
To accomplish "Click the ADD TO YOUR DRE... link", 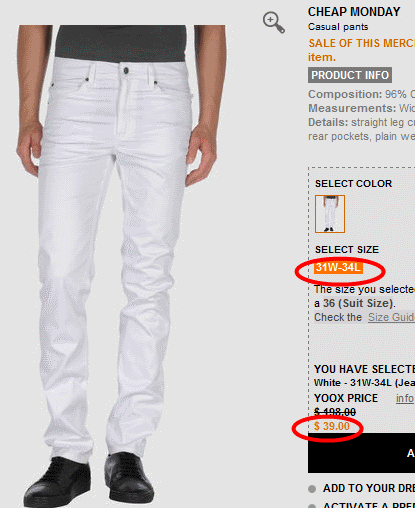I will [x=369, y=488].
